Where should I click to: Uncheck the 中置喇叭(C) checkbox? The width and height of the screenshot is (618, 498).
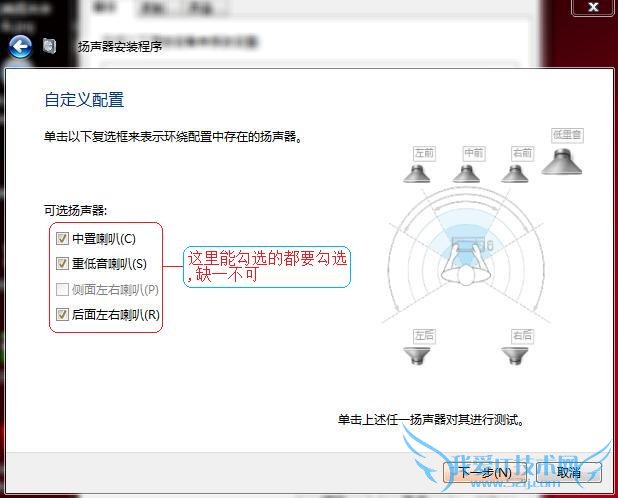[x=62, y=238]
